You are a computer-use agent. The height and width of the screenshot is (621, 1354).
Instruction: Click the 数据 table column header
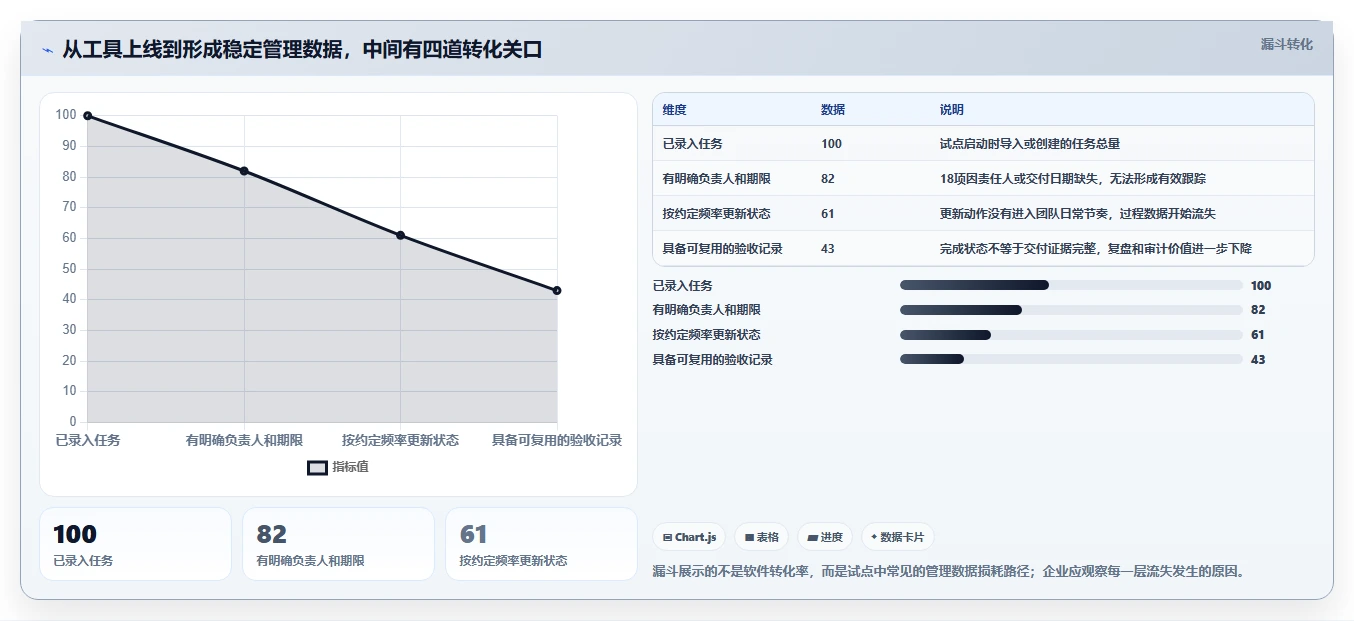point(833,110)
